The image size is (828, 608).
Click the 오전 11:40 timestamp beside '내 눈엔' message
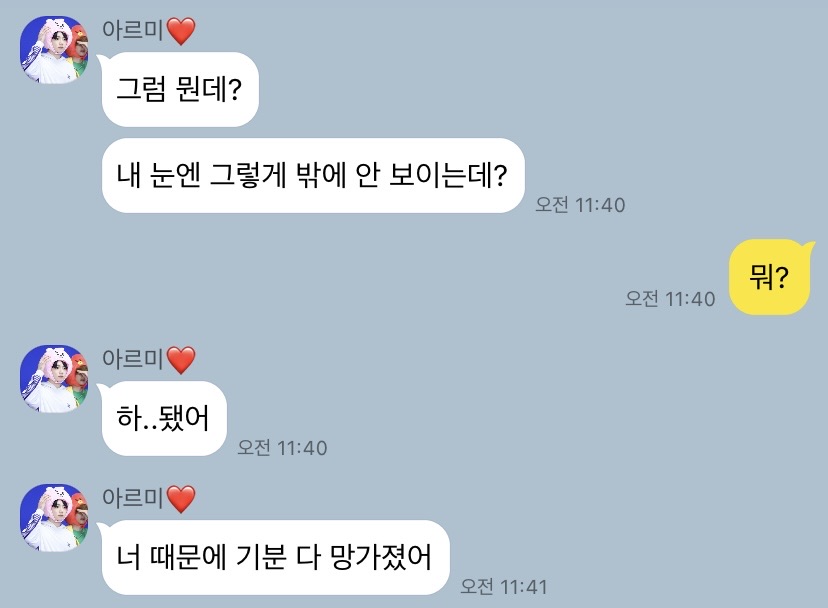(x=580, y=204)
